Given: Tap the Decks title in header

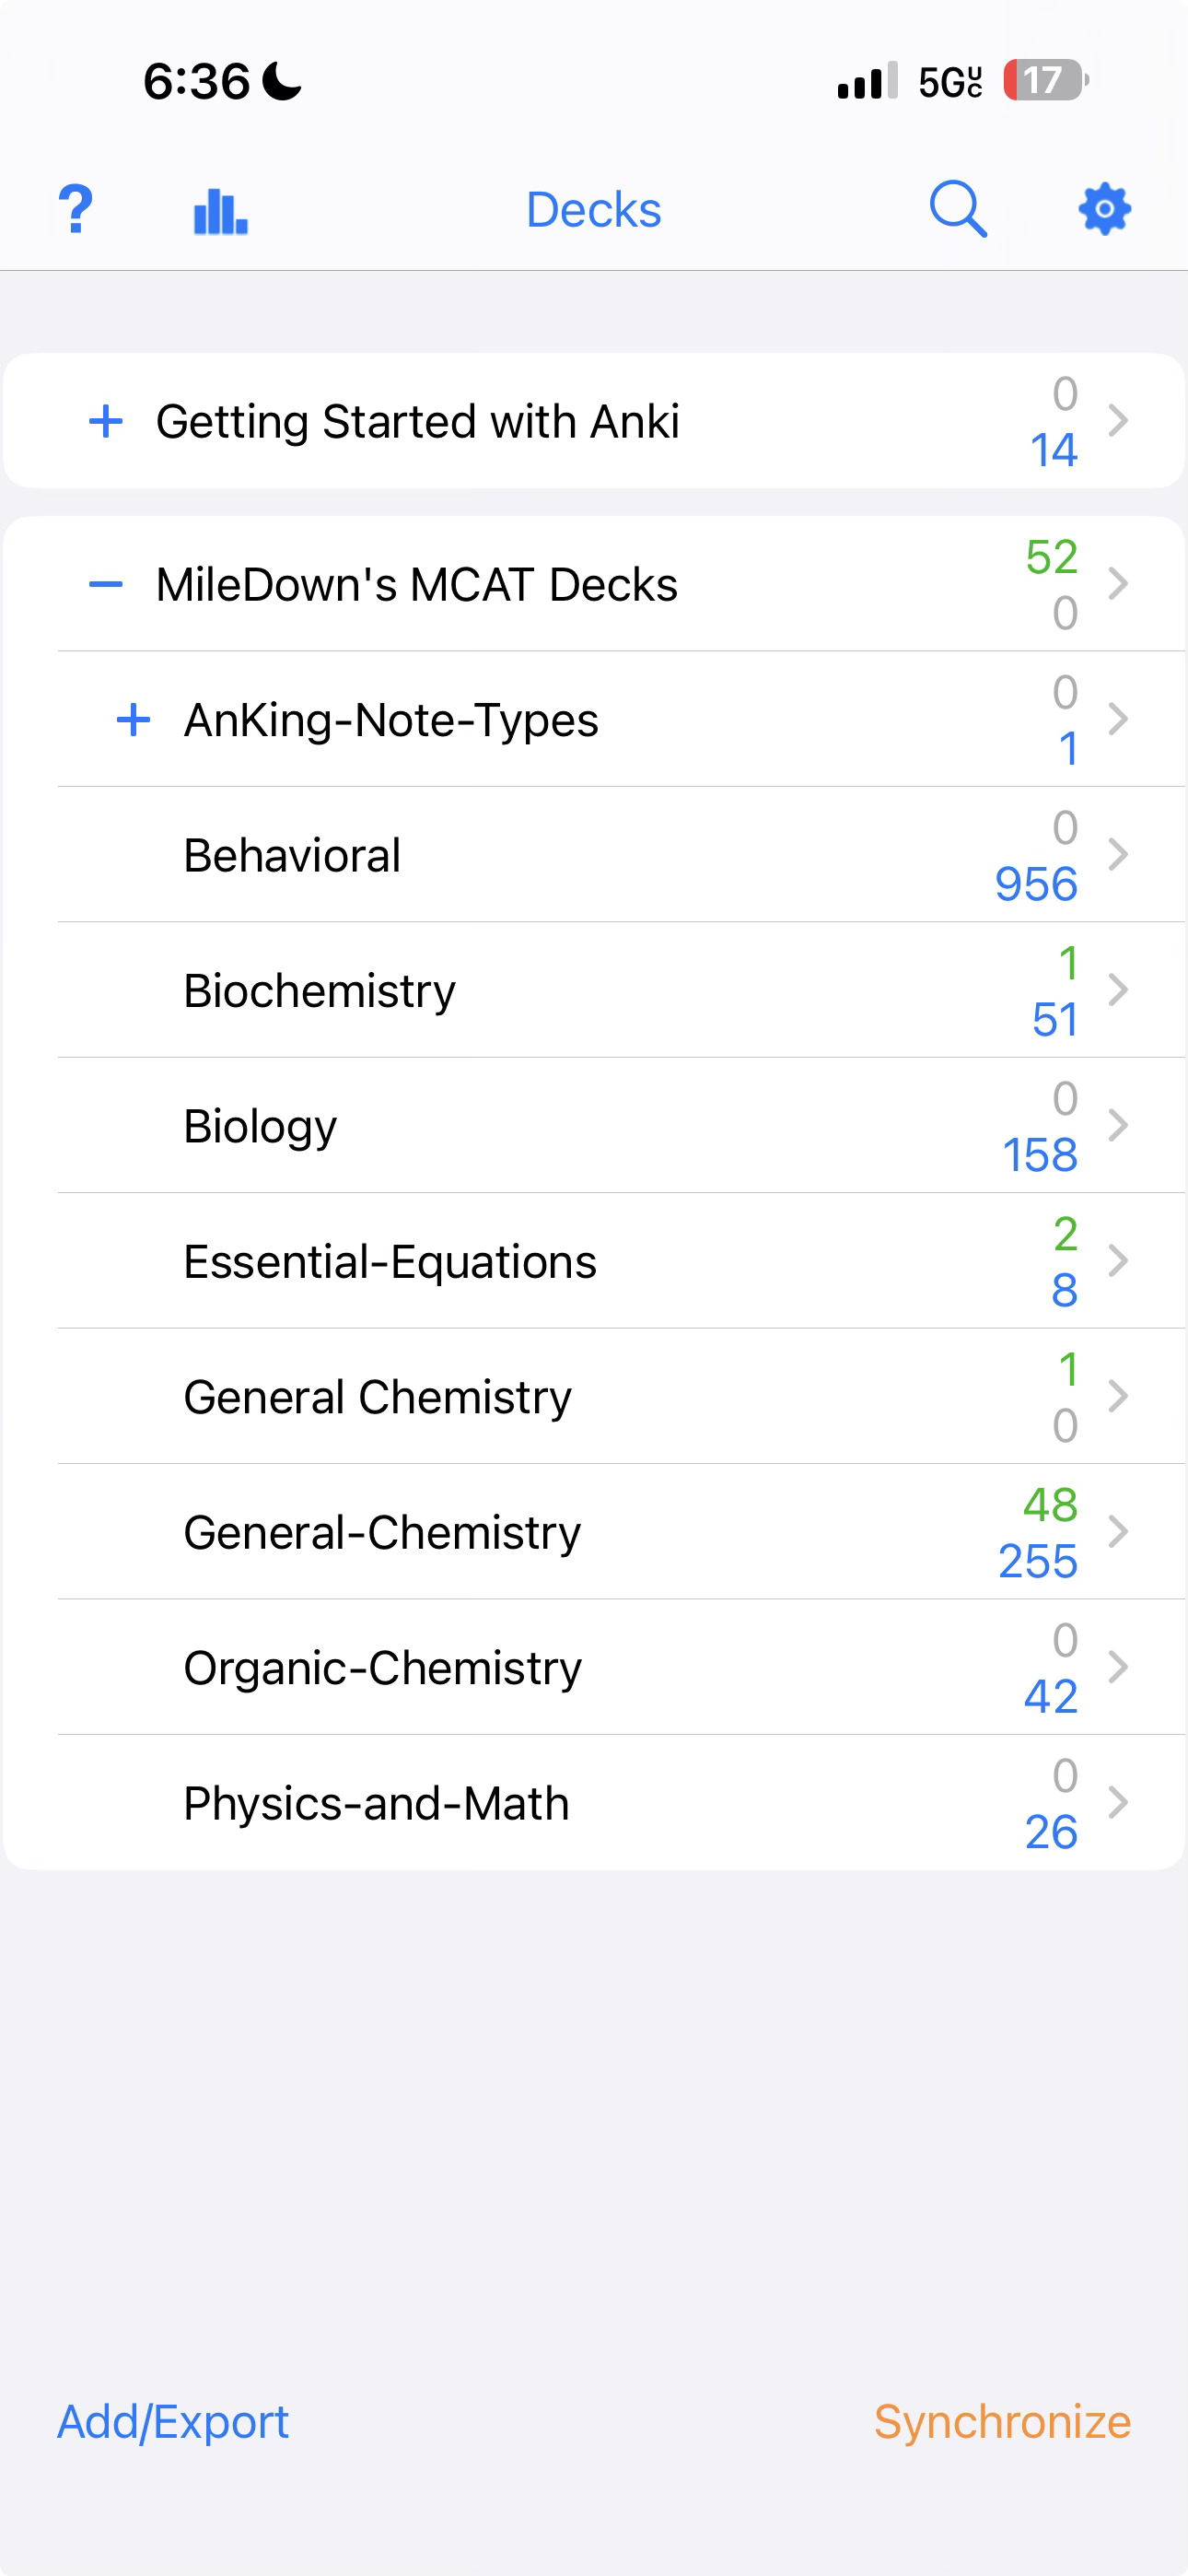Looking at the screenshot, I should (x=594, y=210).
